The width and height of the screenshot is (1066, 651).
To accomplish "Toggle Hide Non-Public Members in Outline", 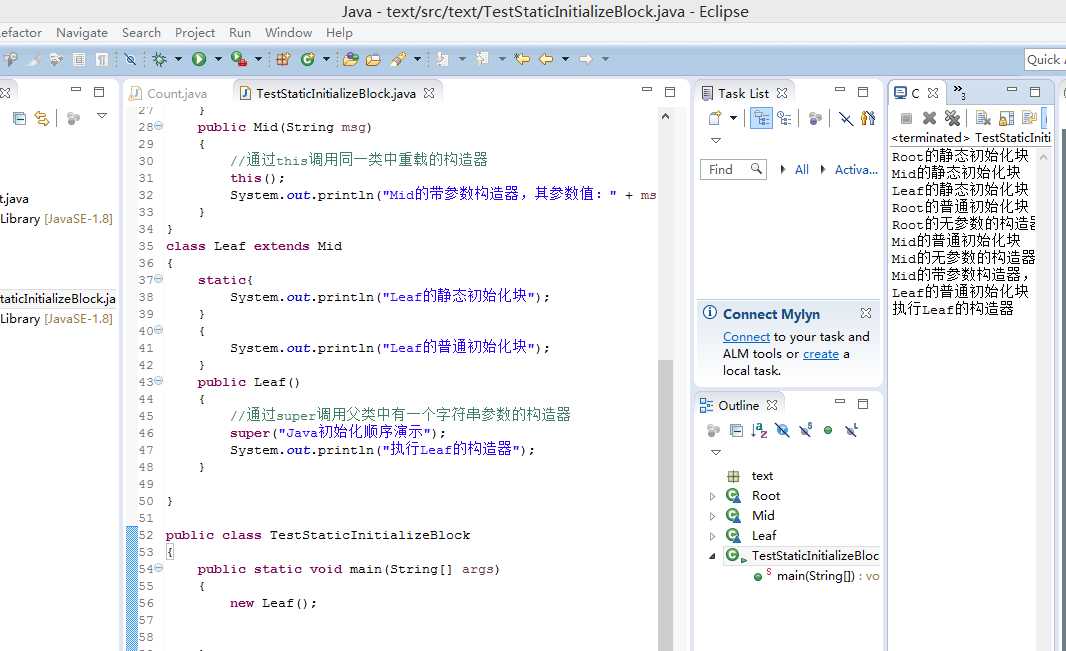I will (x=828, y=430).
